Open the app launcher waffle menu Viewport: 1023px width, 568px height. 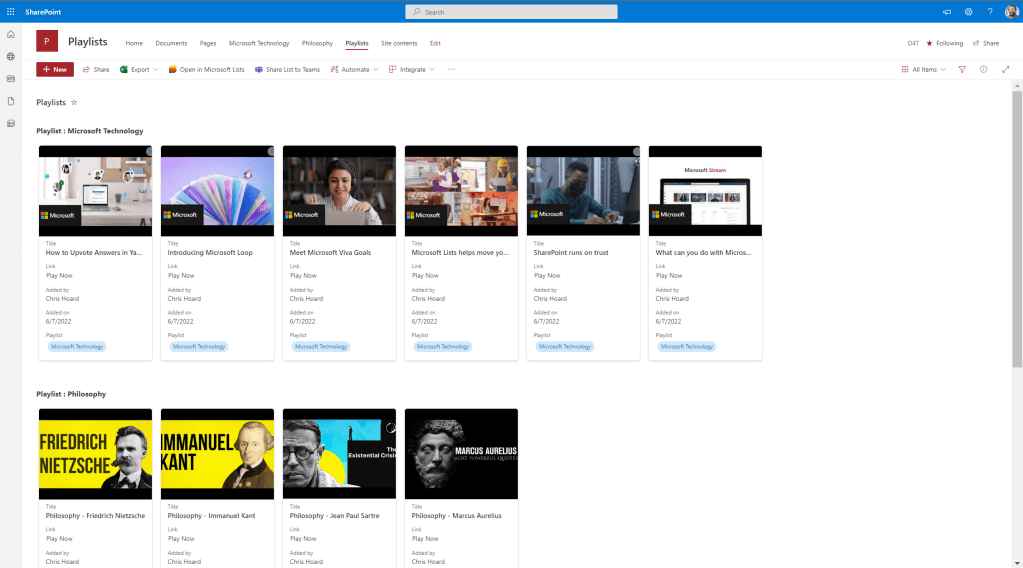coord(10,11)
